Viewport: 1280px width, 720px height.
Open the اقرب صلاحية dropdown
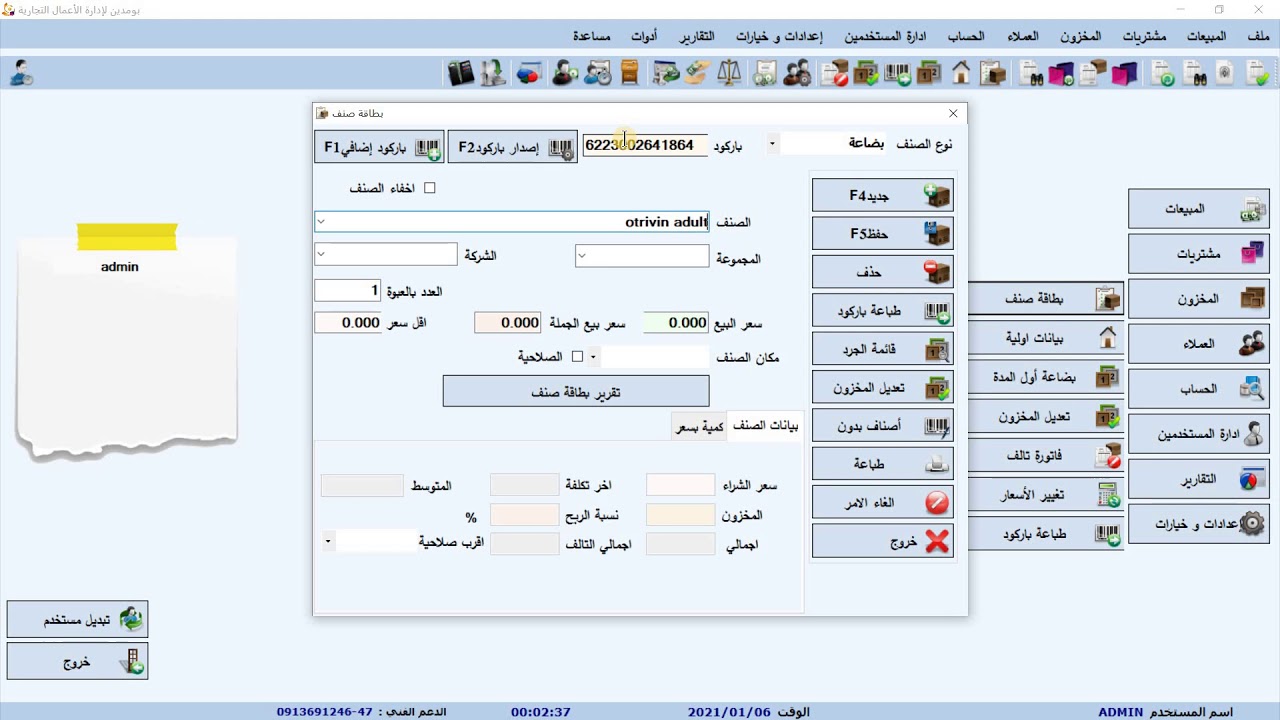328,541
